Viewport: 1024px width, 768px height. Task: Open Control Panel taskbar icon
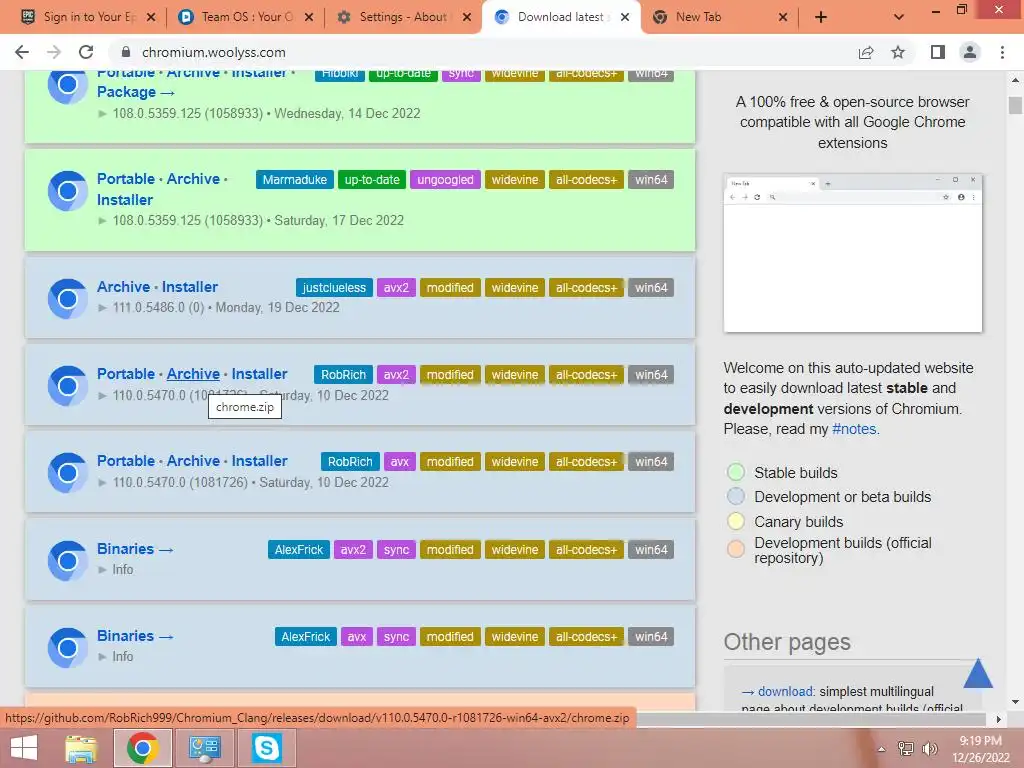[x=204, y=748]
